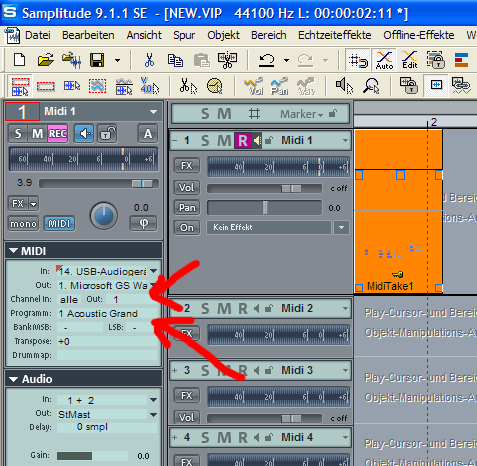The image size is (477, 466).
Task: Copy selection using the copy icon
Action: (x=175, y=60)
